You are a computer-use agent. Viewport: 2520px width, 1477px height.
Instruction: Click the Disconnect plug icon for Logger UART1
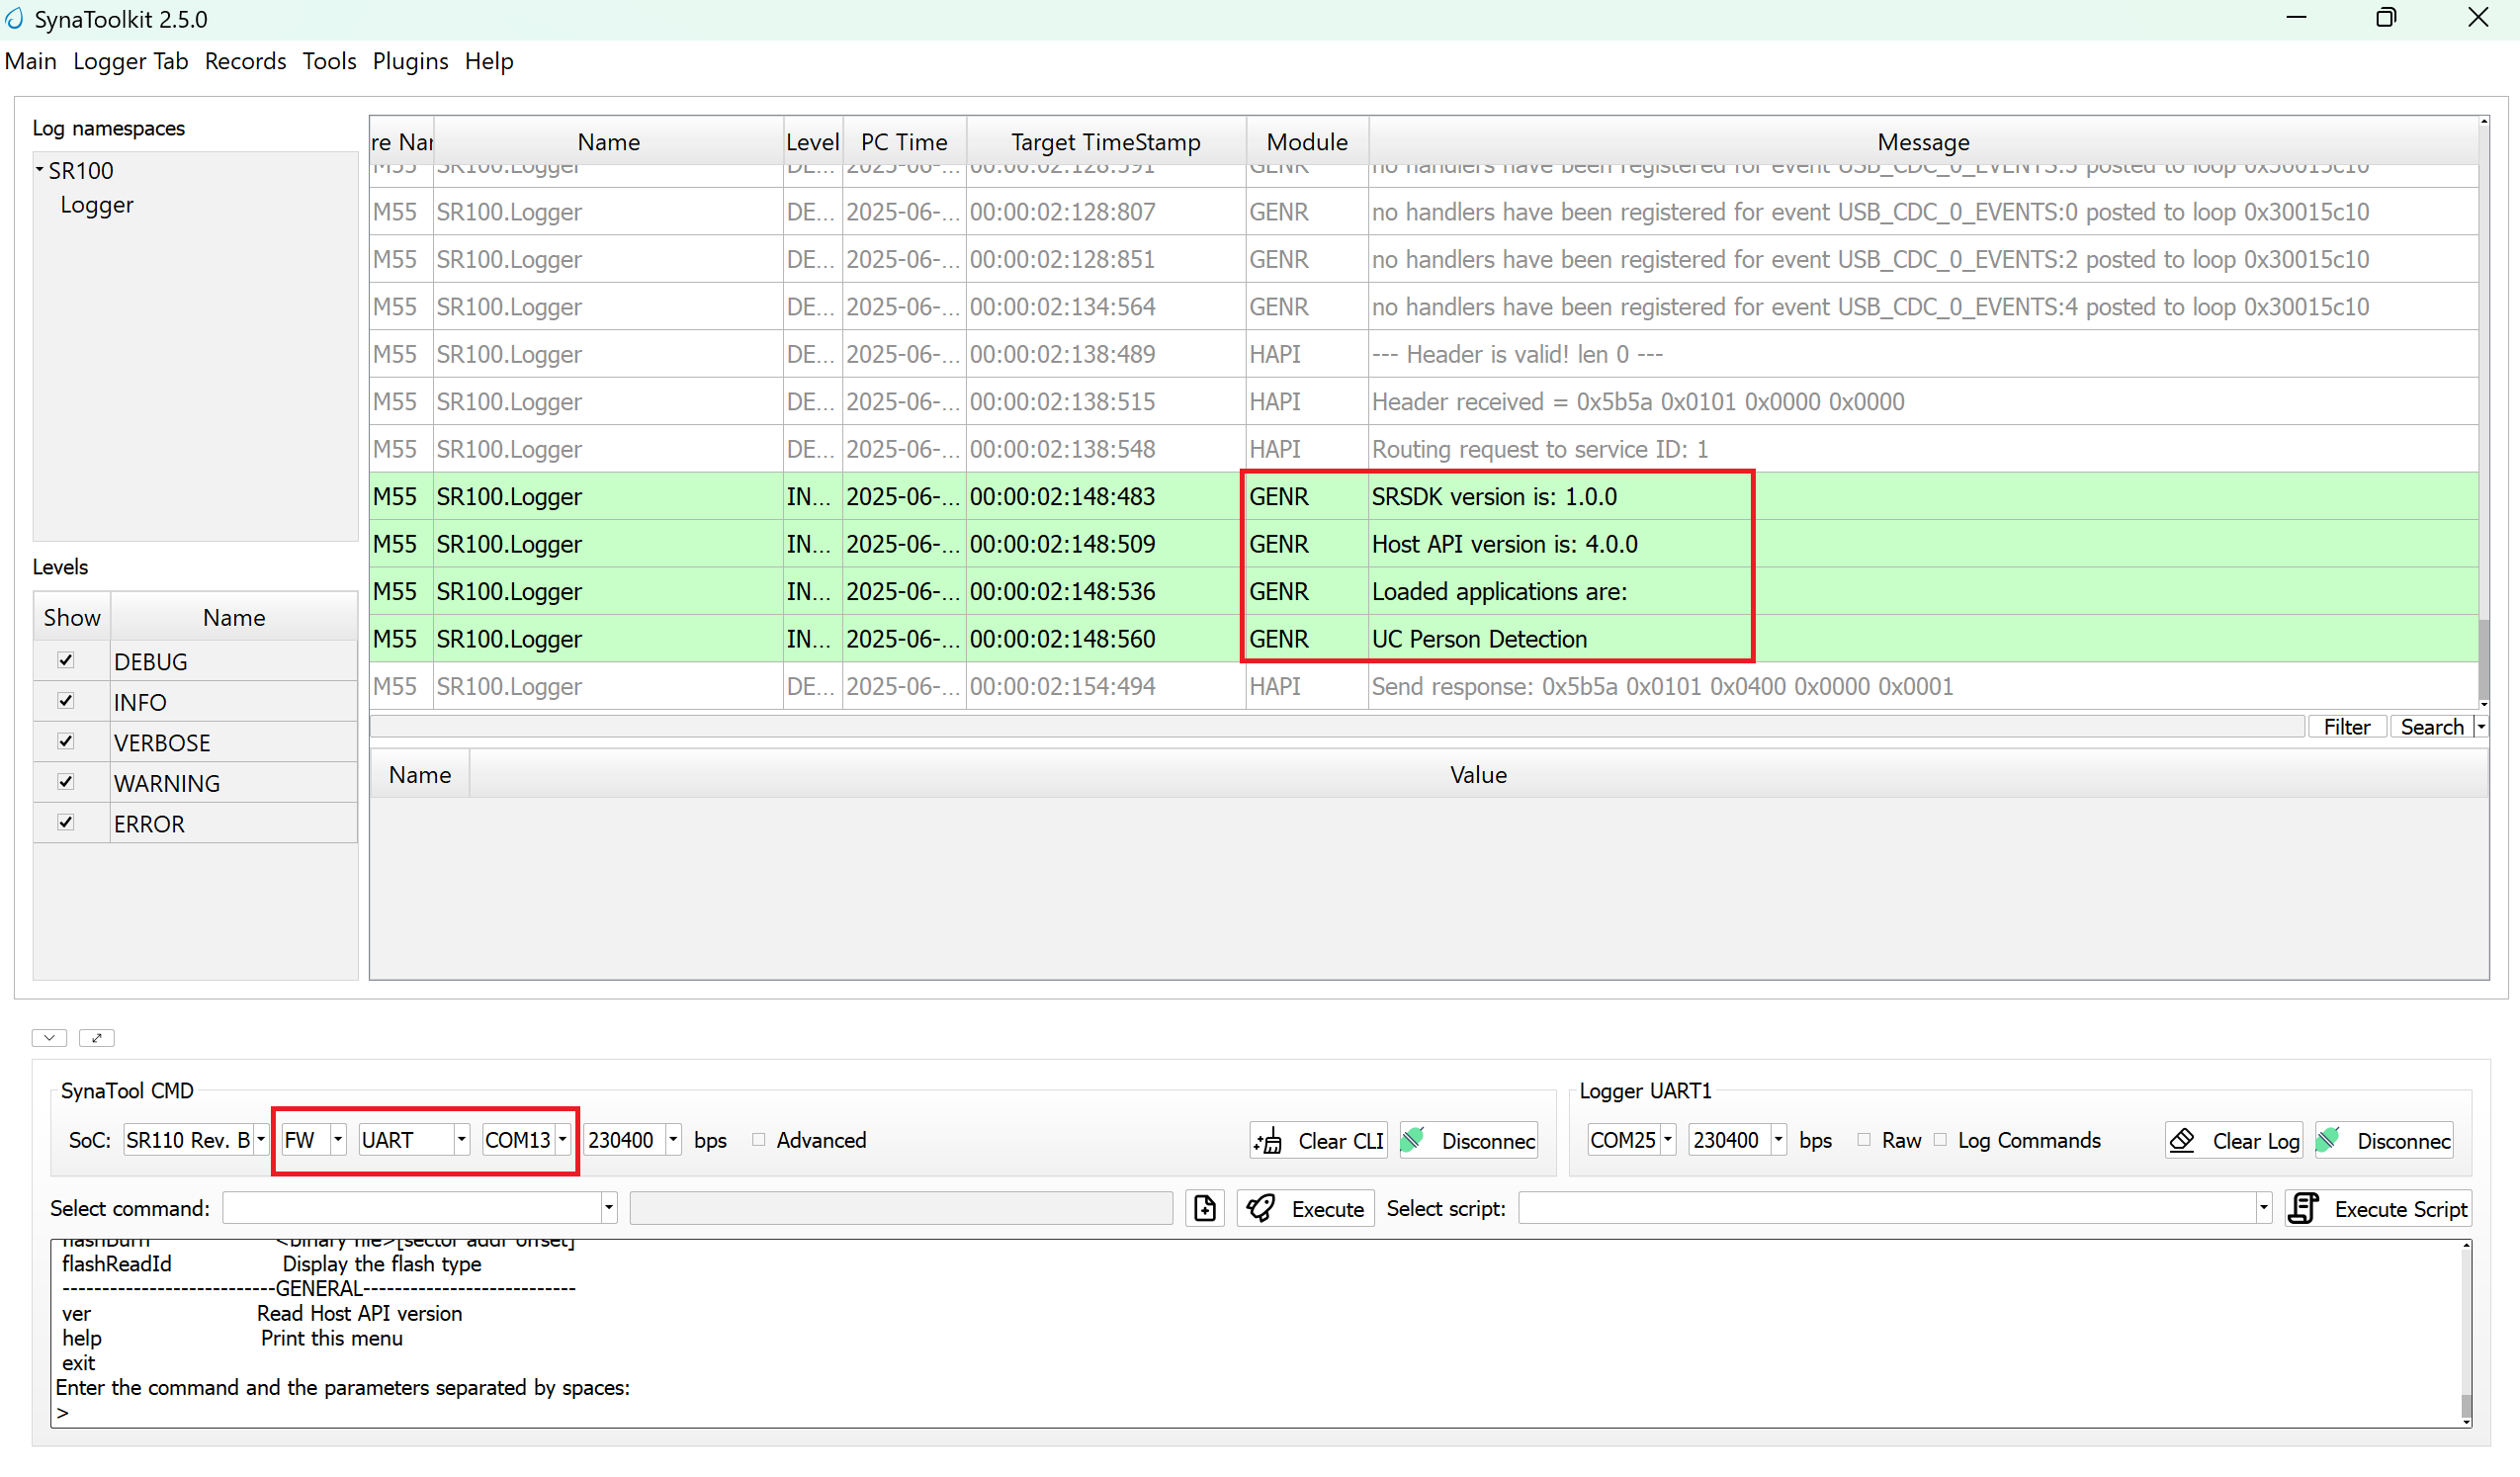pos(2327,1140)
